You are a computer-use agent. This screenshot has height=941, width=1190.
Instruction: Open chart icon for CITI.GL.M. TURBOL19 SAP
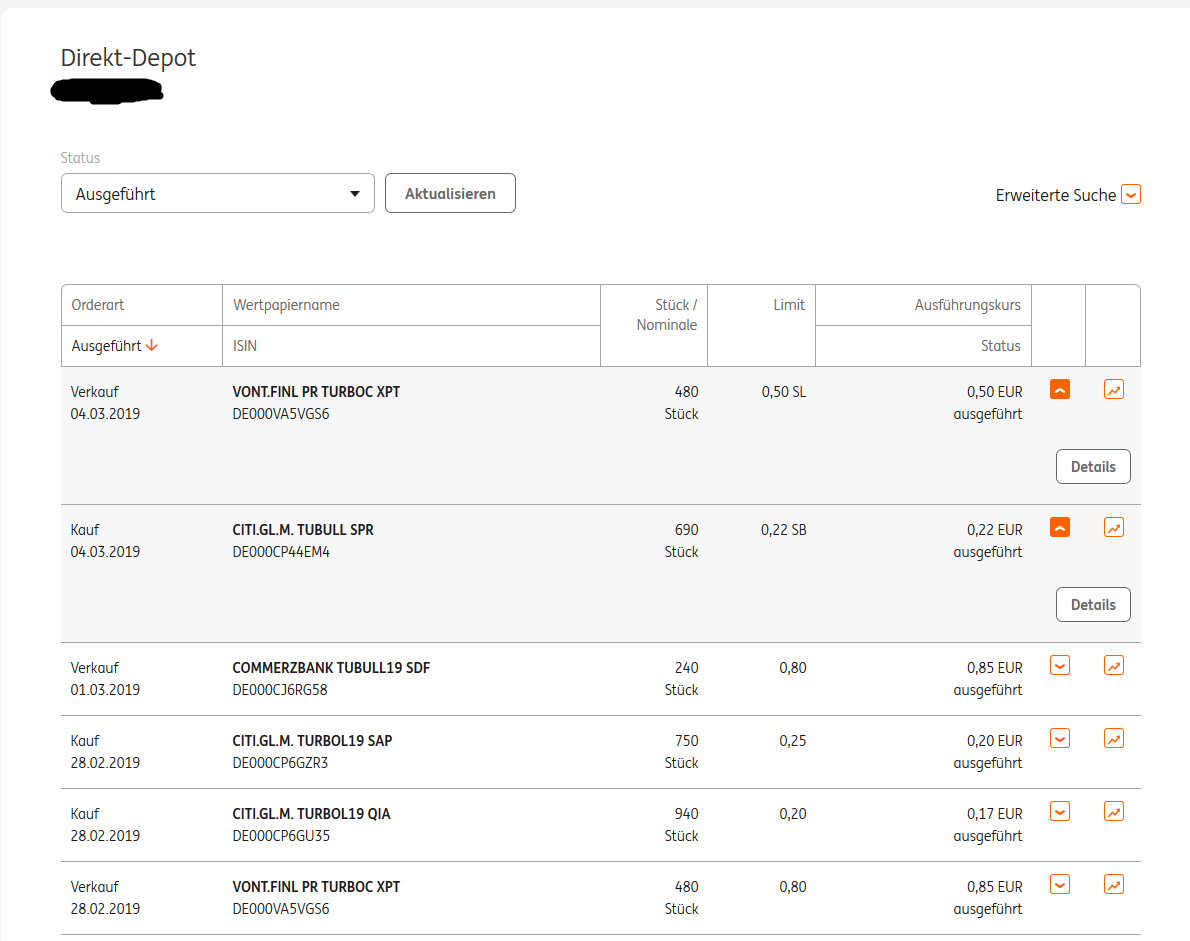[x=1114, y=738]
